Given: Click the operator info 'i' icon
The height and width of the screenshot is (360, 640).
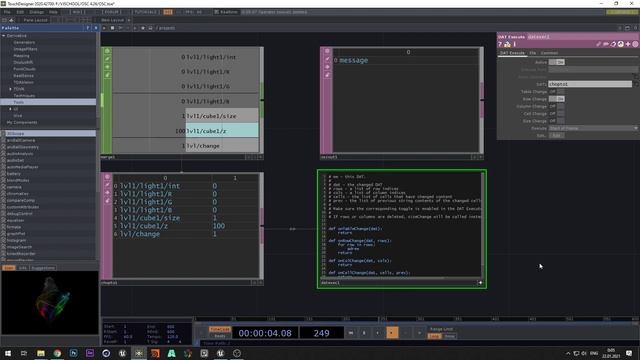Looking at the screenshot, I should coord(515,44).
